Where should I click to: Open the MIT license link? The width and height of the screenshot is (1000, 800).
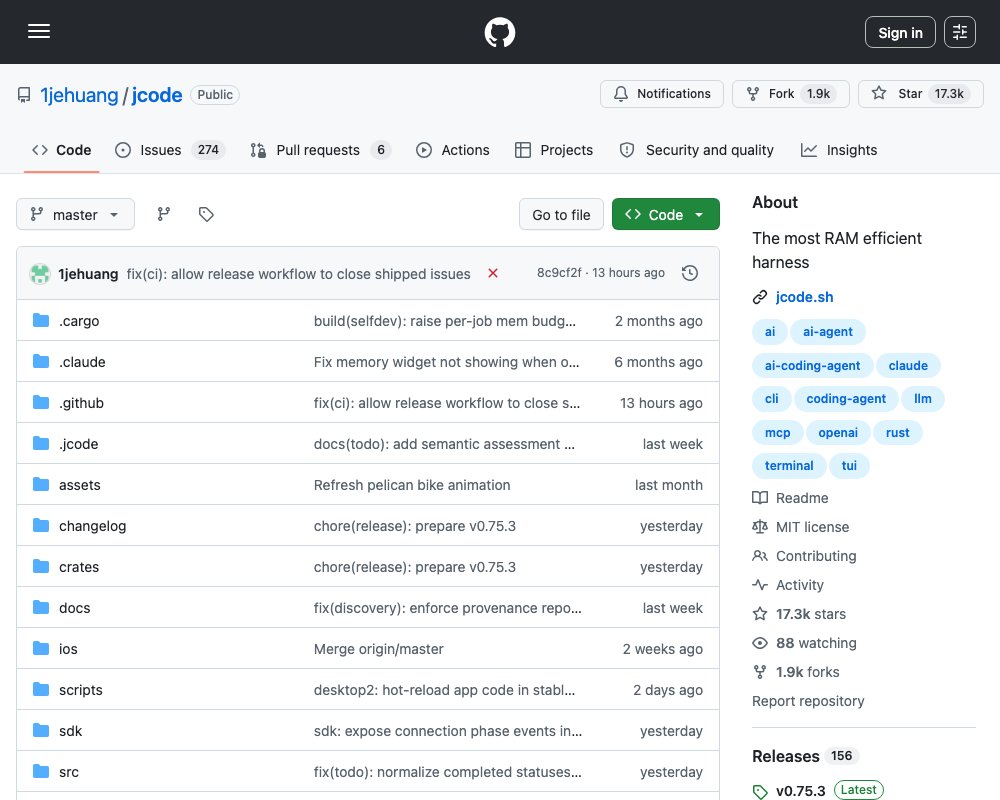tap(800, 527)
